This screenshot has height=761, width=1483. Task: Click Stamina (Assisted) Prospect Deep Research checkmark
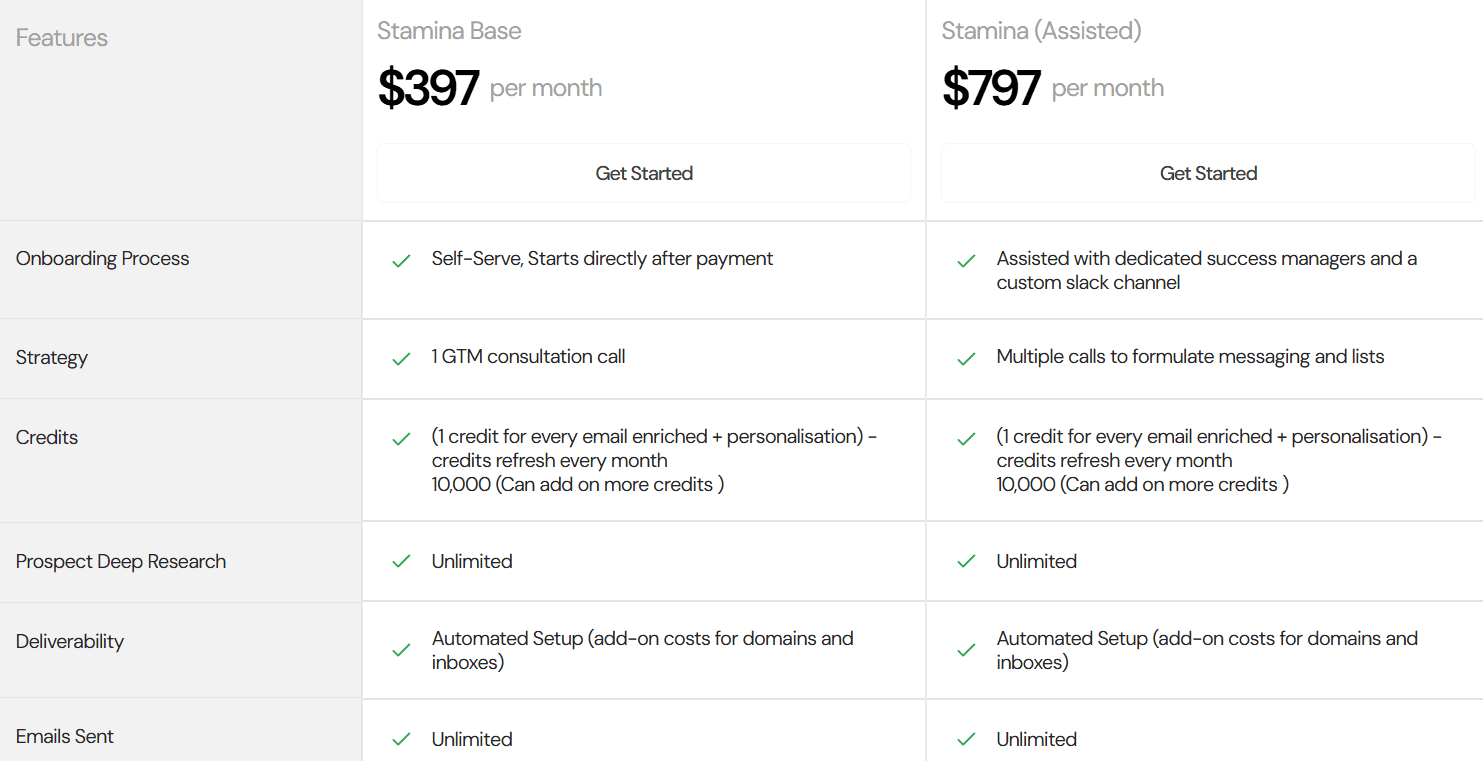point(966,562)
